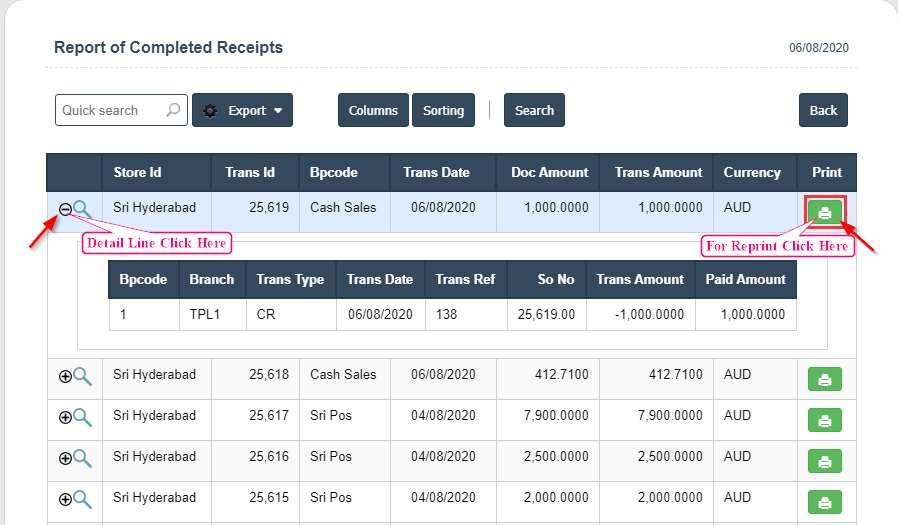Open the Export dropdown menu
Image resolution: width=898 pixels, height=525 pixels.
point(242,111)
